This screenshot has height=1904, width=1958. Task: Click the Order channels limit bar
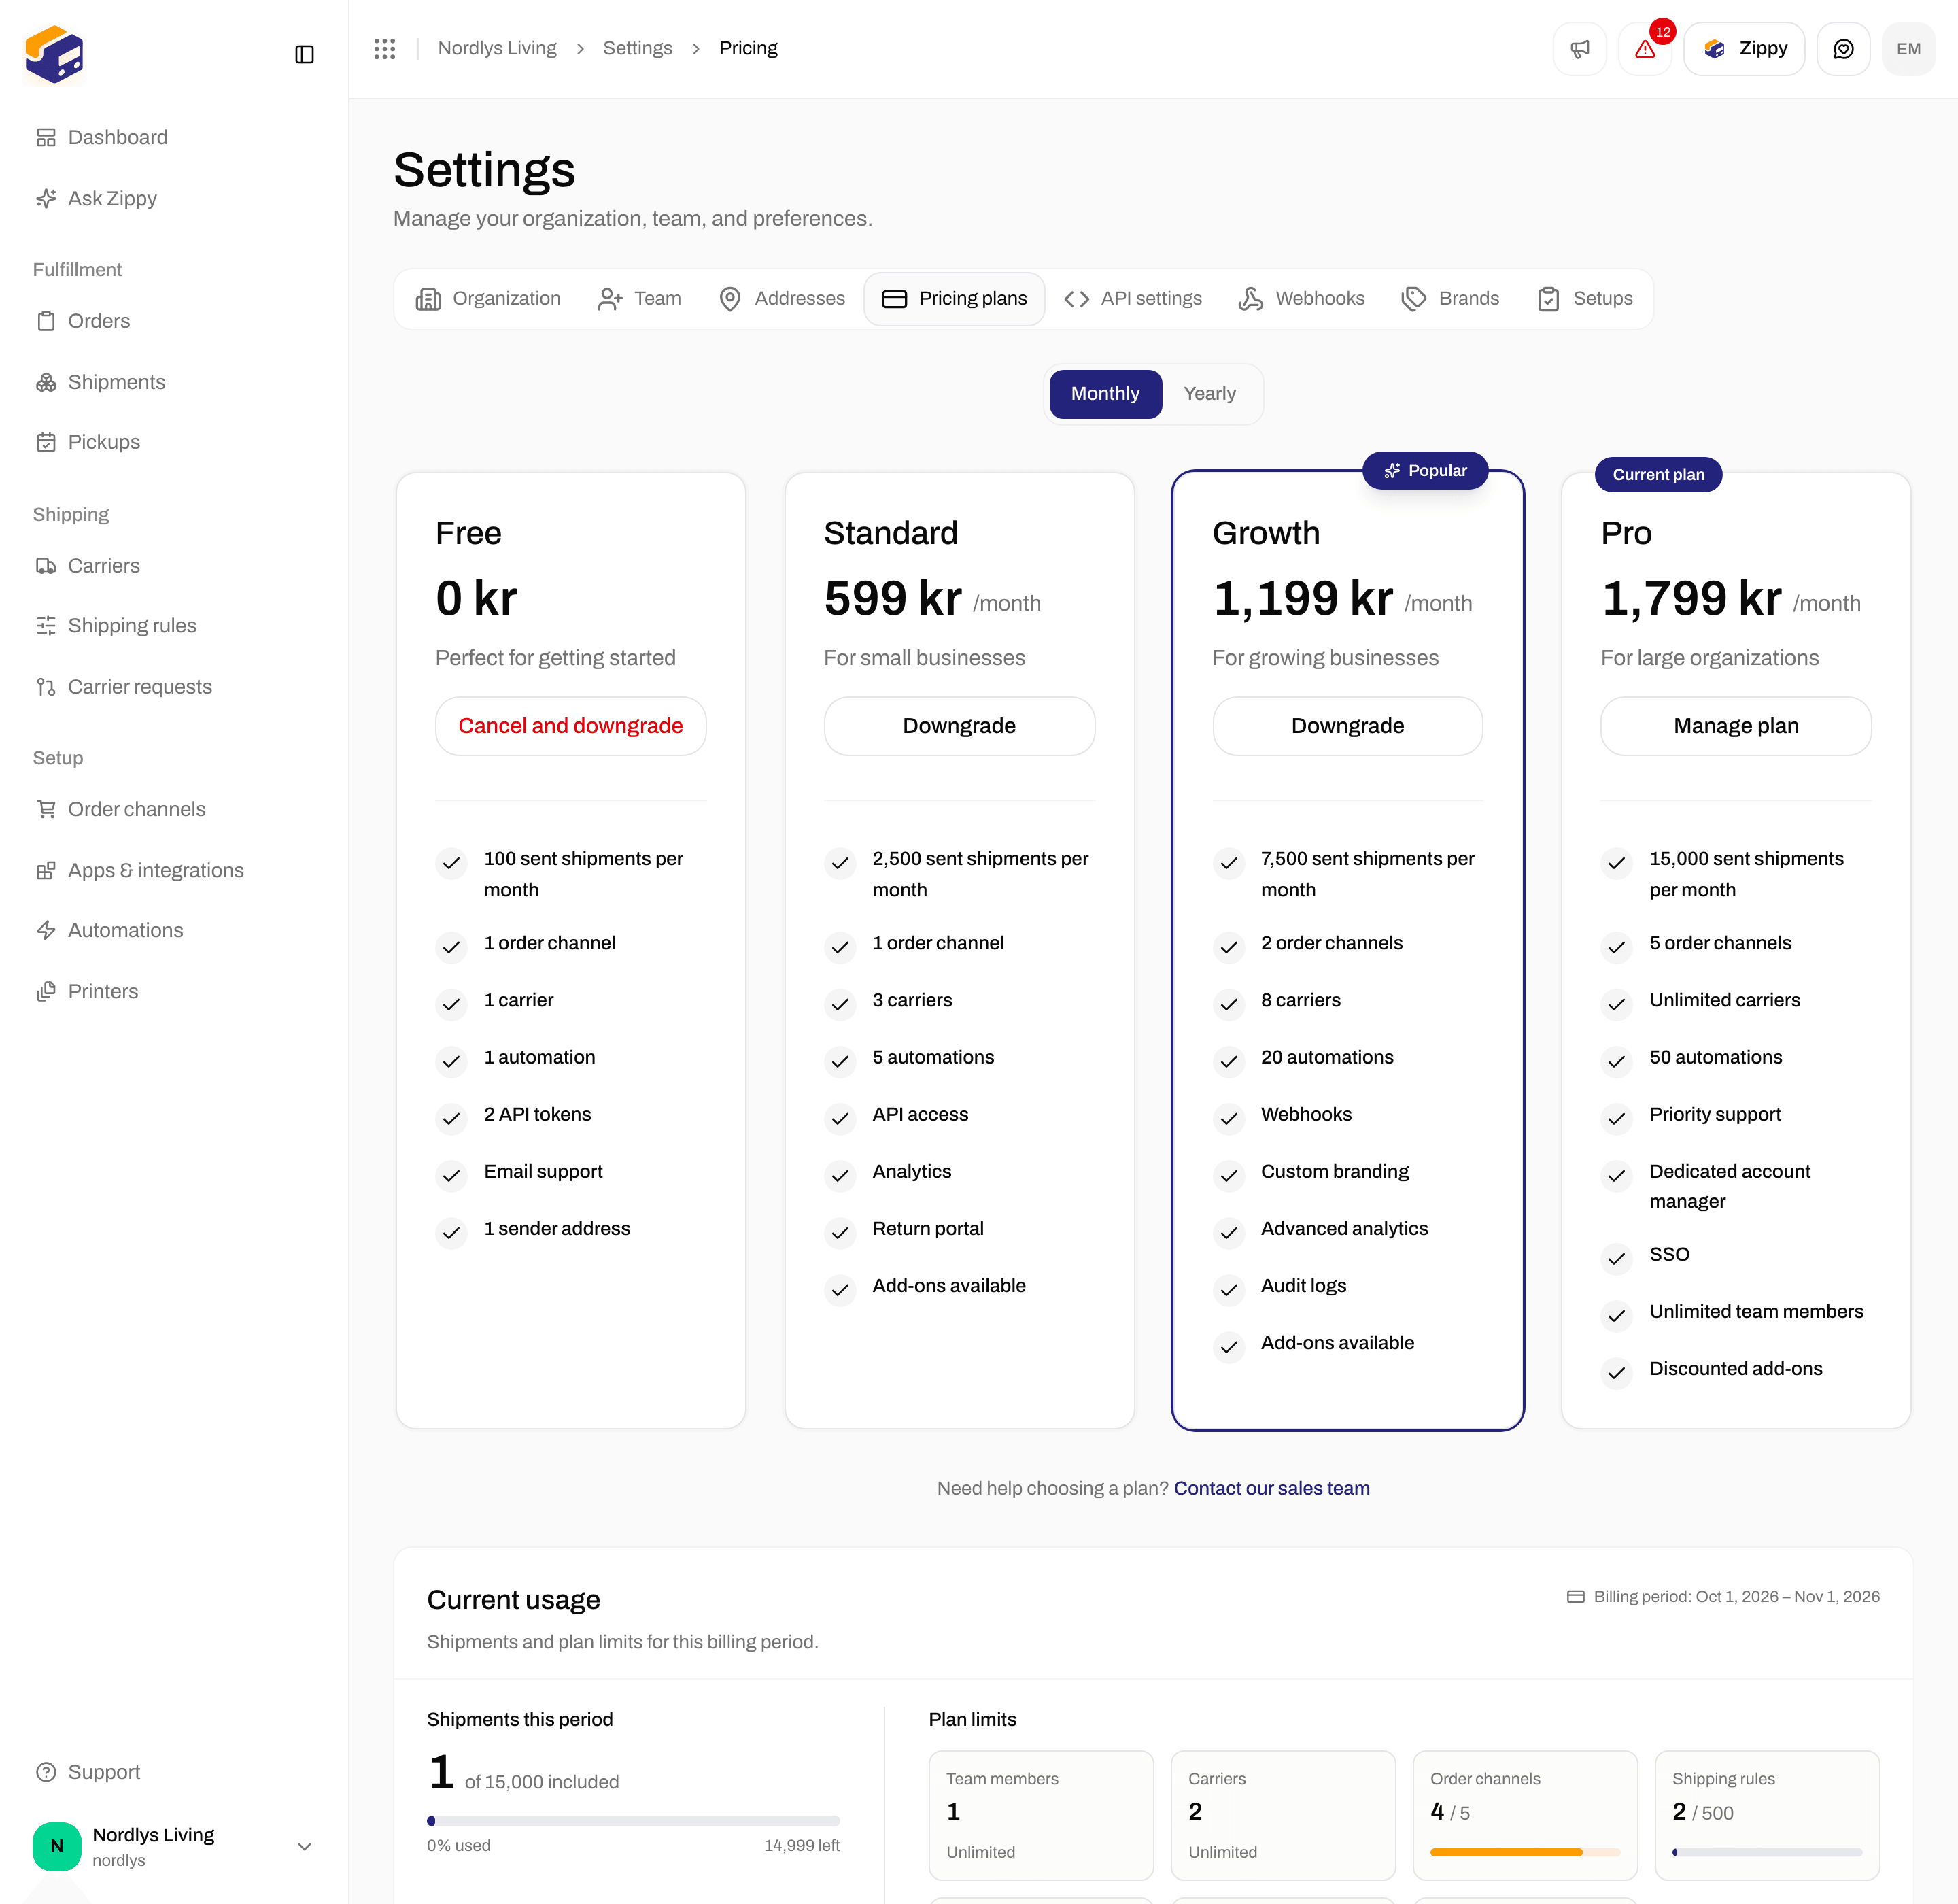tap(1524, 1852)
